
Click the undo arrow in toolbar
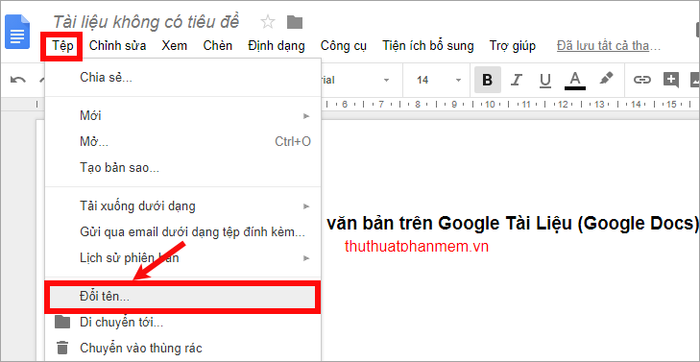[18, 80]
